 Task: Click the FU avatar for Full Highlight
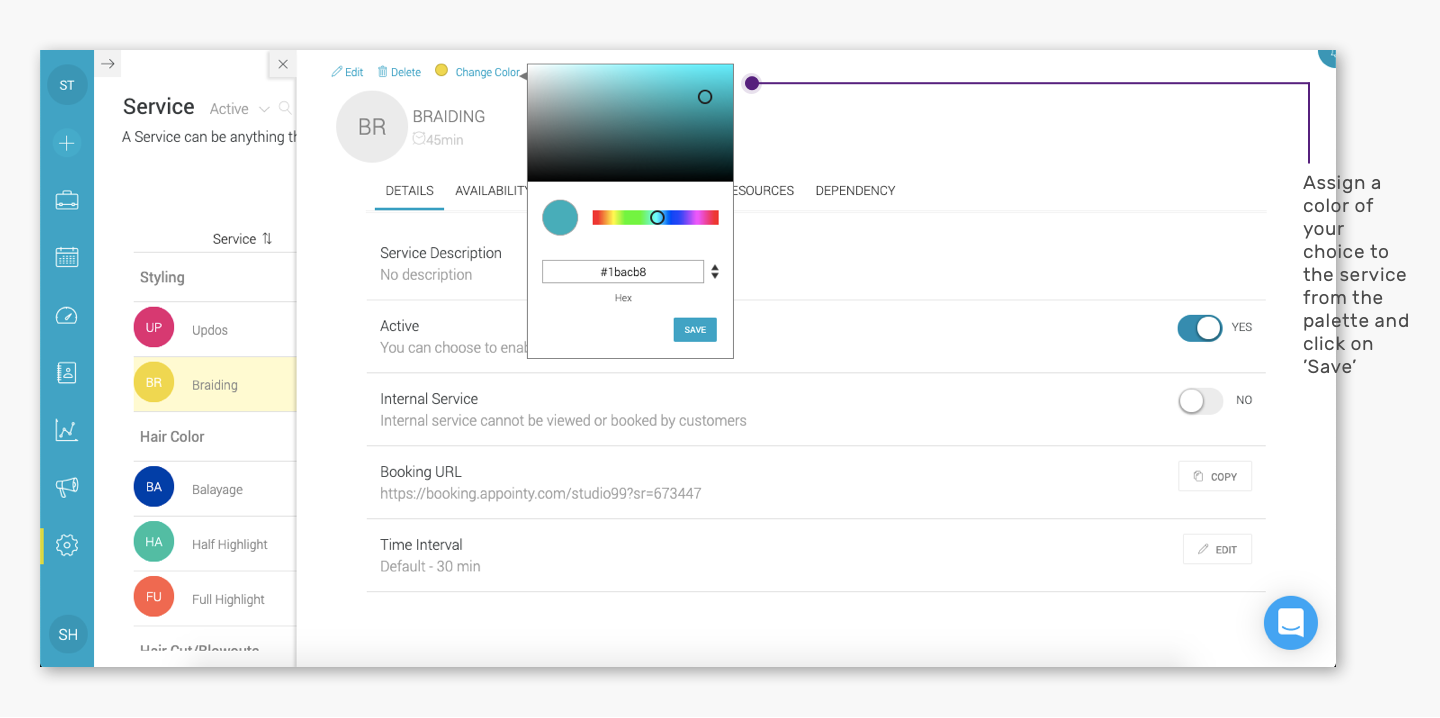tap(154, 597)
